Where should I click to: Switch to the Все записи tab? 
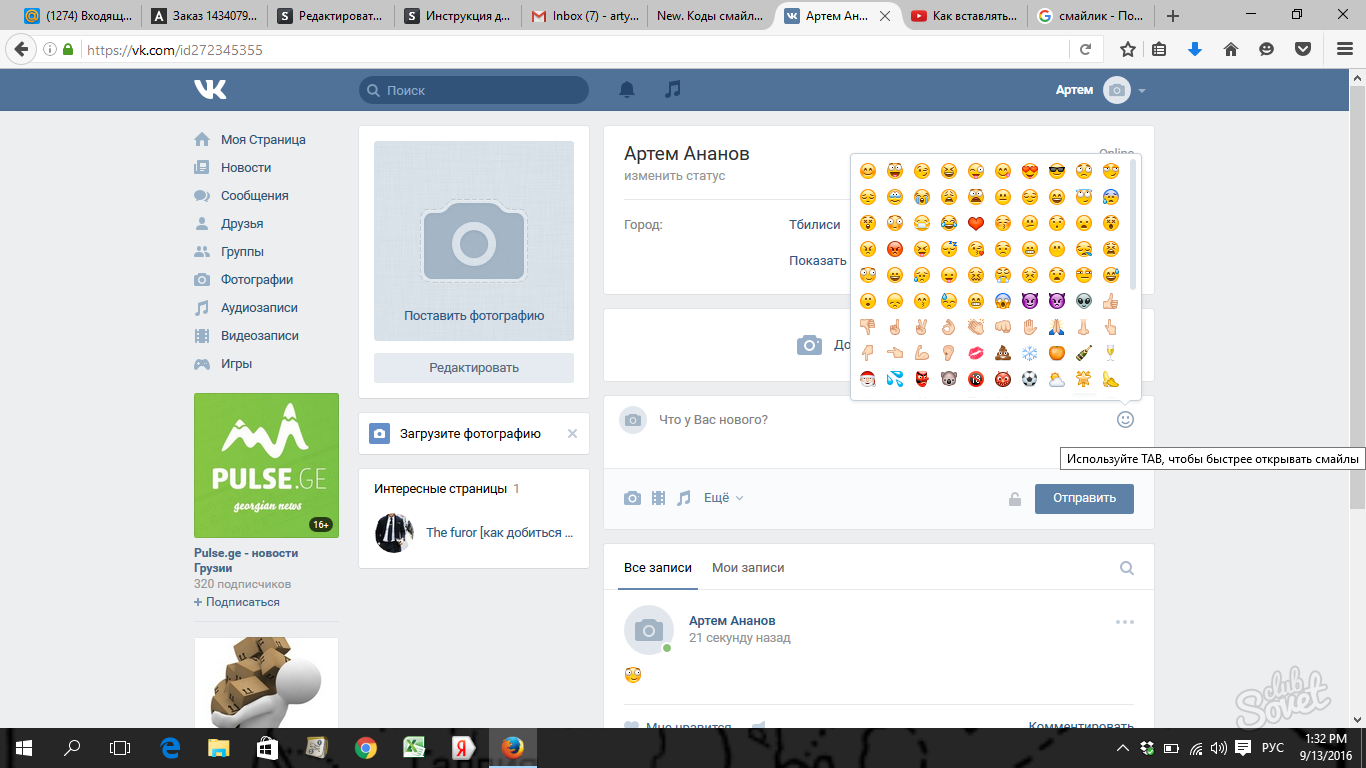click(658, 568)
